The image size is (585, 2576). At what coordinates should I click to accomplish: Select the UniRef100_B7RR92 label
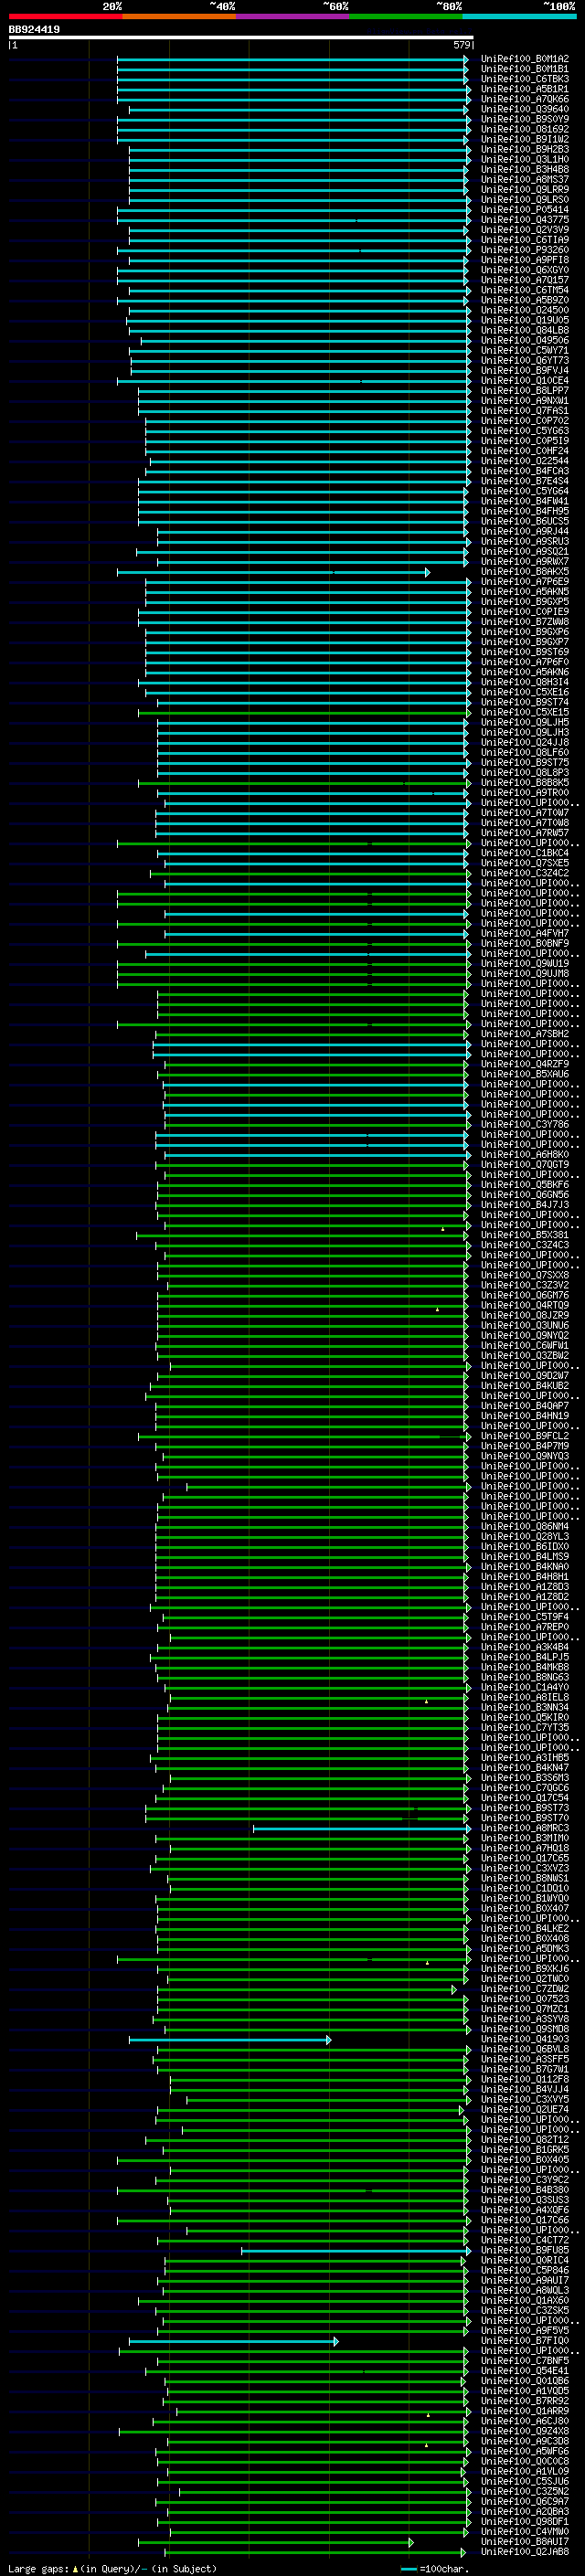[x=525, y=2401]
